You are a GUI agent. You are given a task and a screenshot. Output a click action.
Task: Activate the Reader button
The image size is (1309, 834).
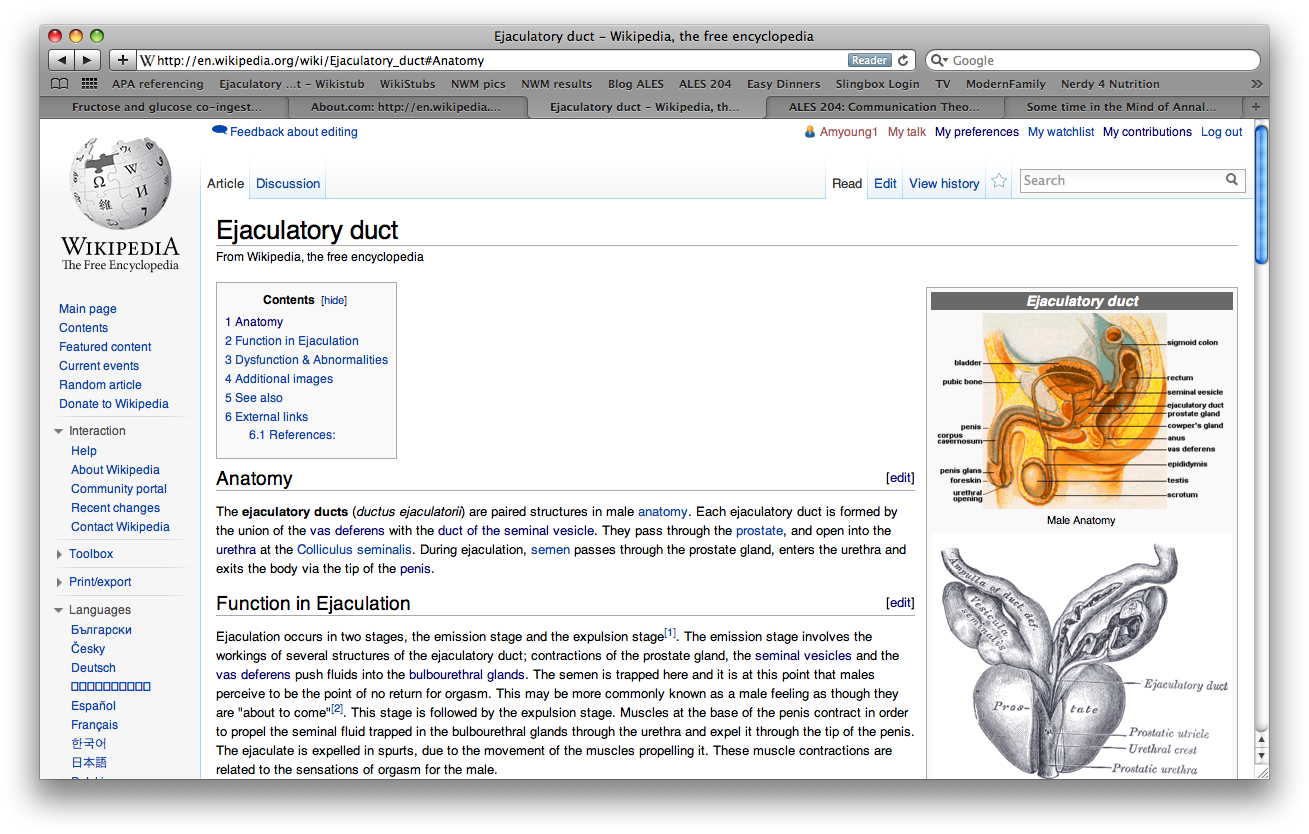869,60
